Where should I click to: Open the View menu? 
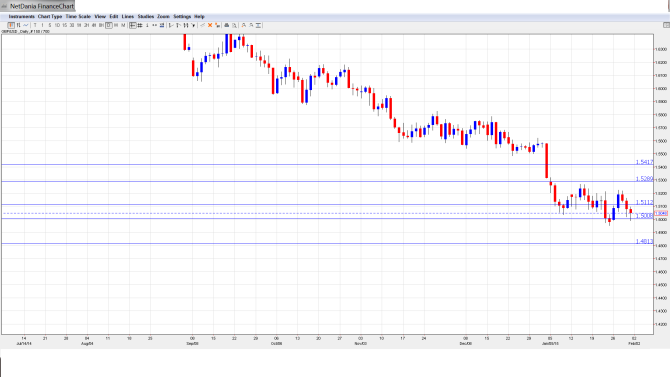tap(100, 16)
